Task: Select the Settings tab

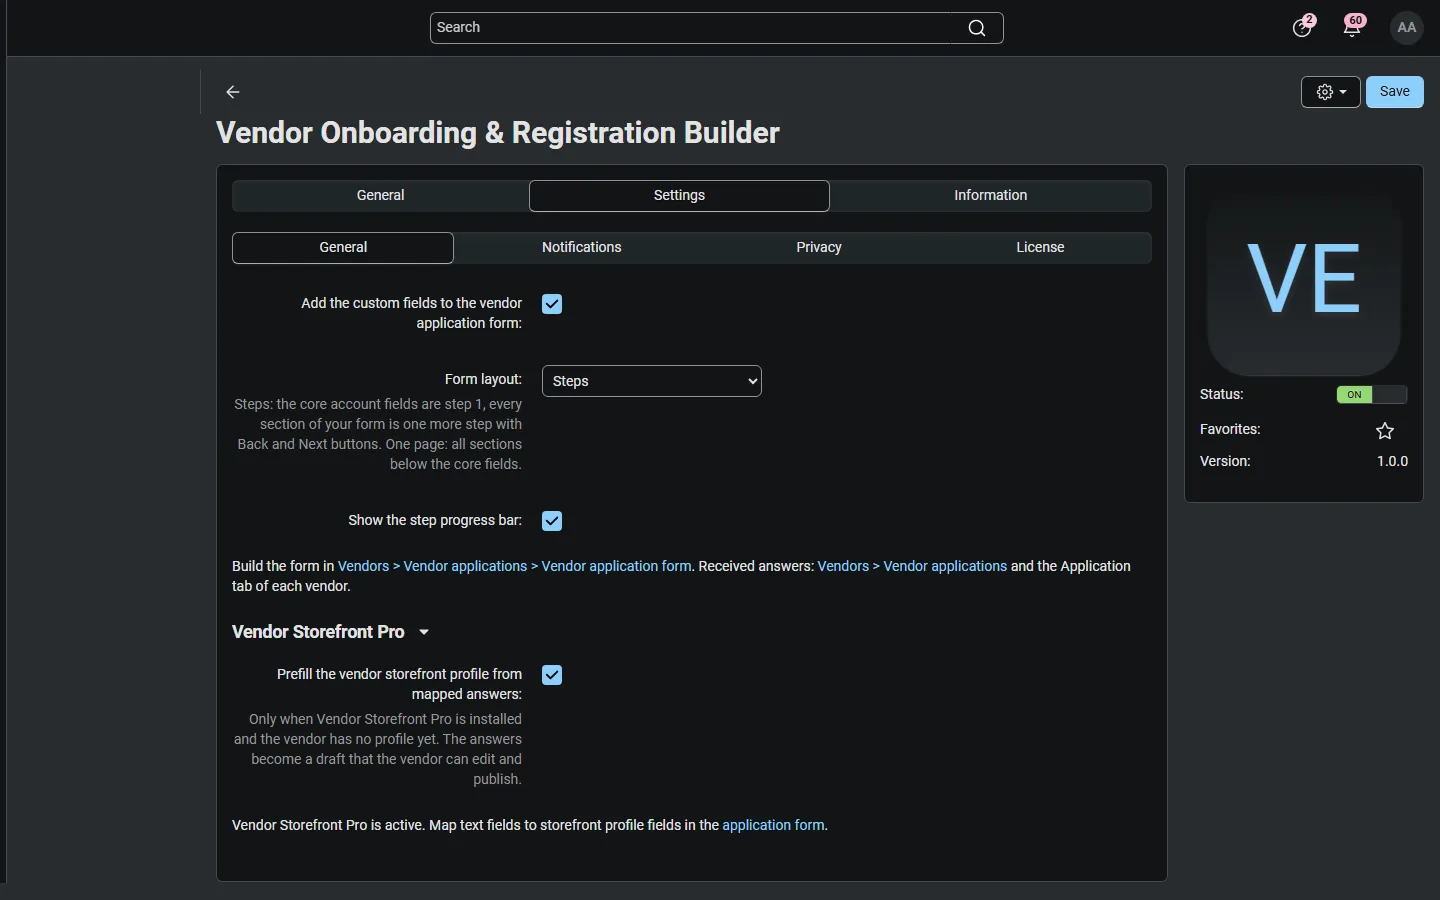Action: [680, 196]
